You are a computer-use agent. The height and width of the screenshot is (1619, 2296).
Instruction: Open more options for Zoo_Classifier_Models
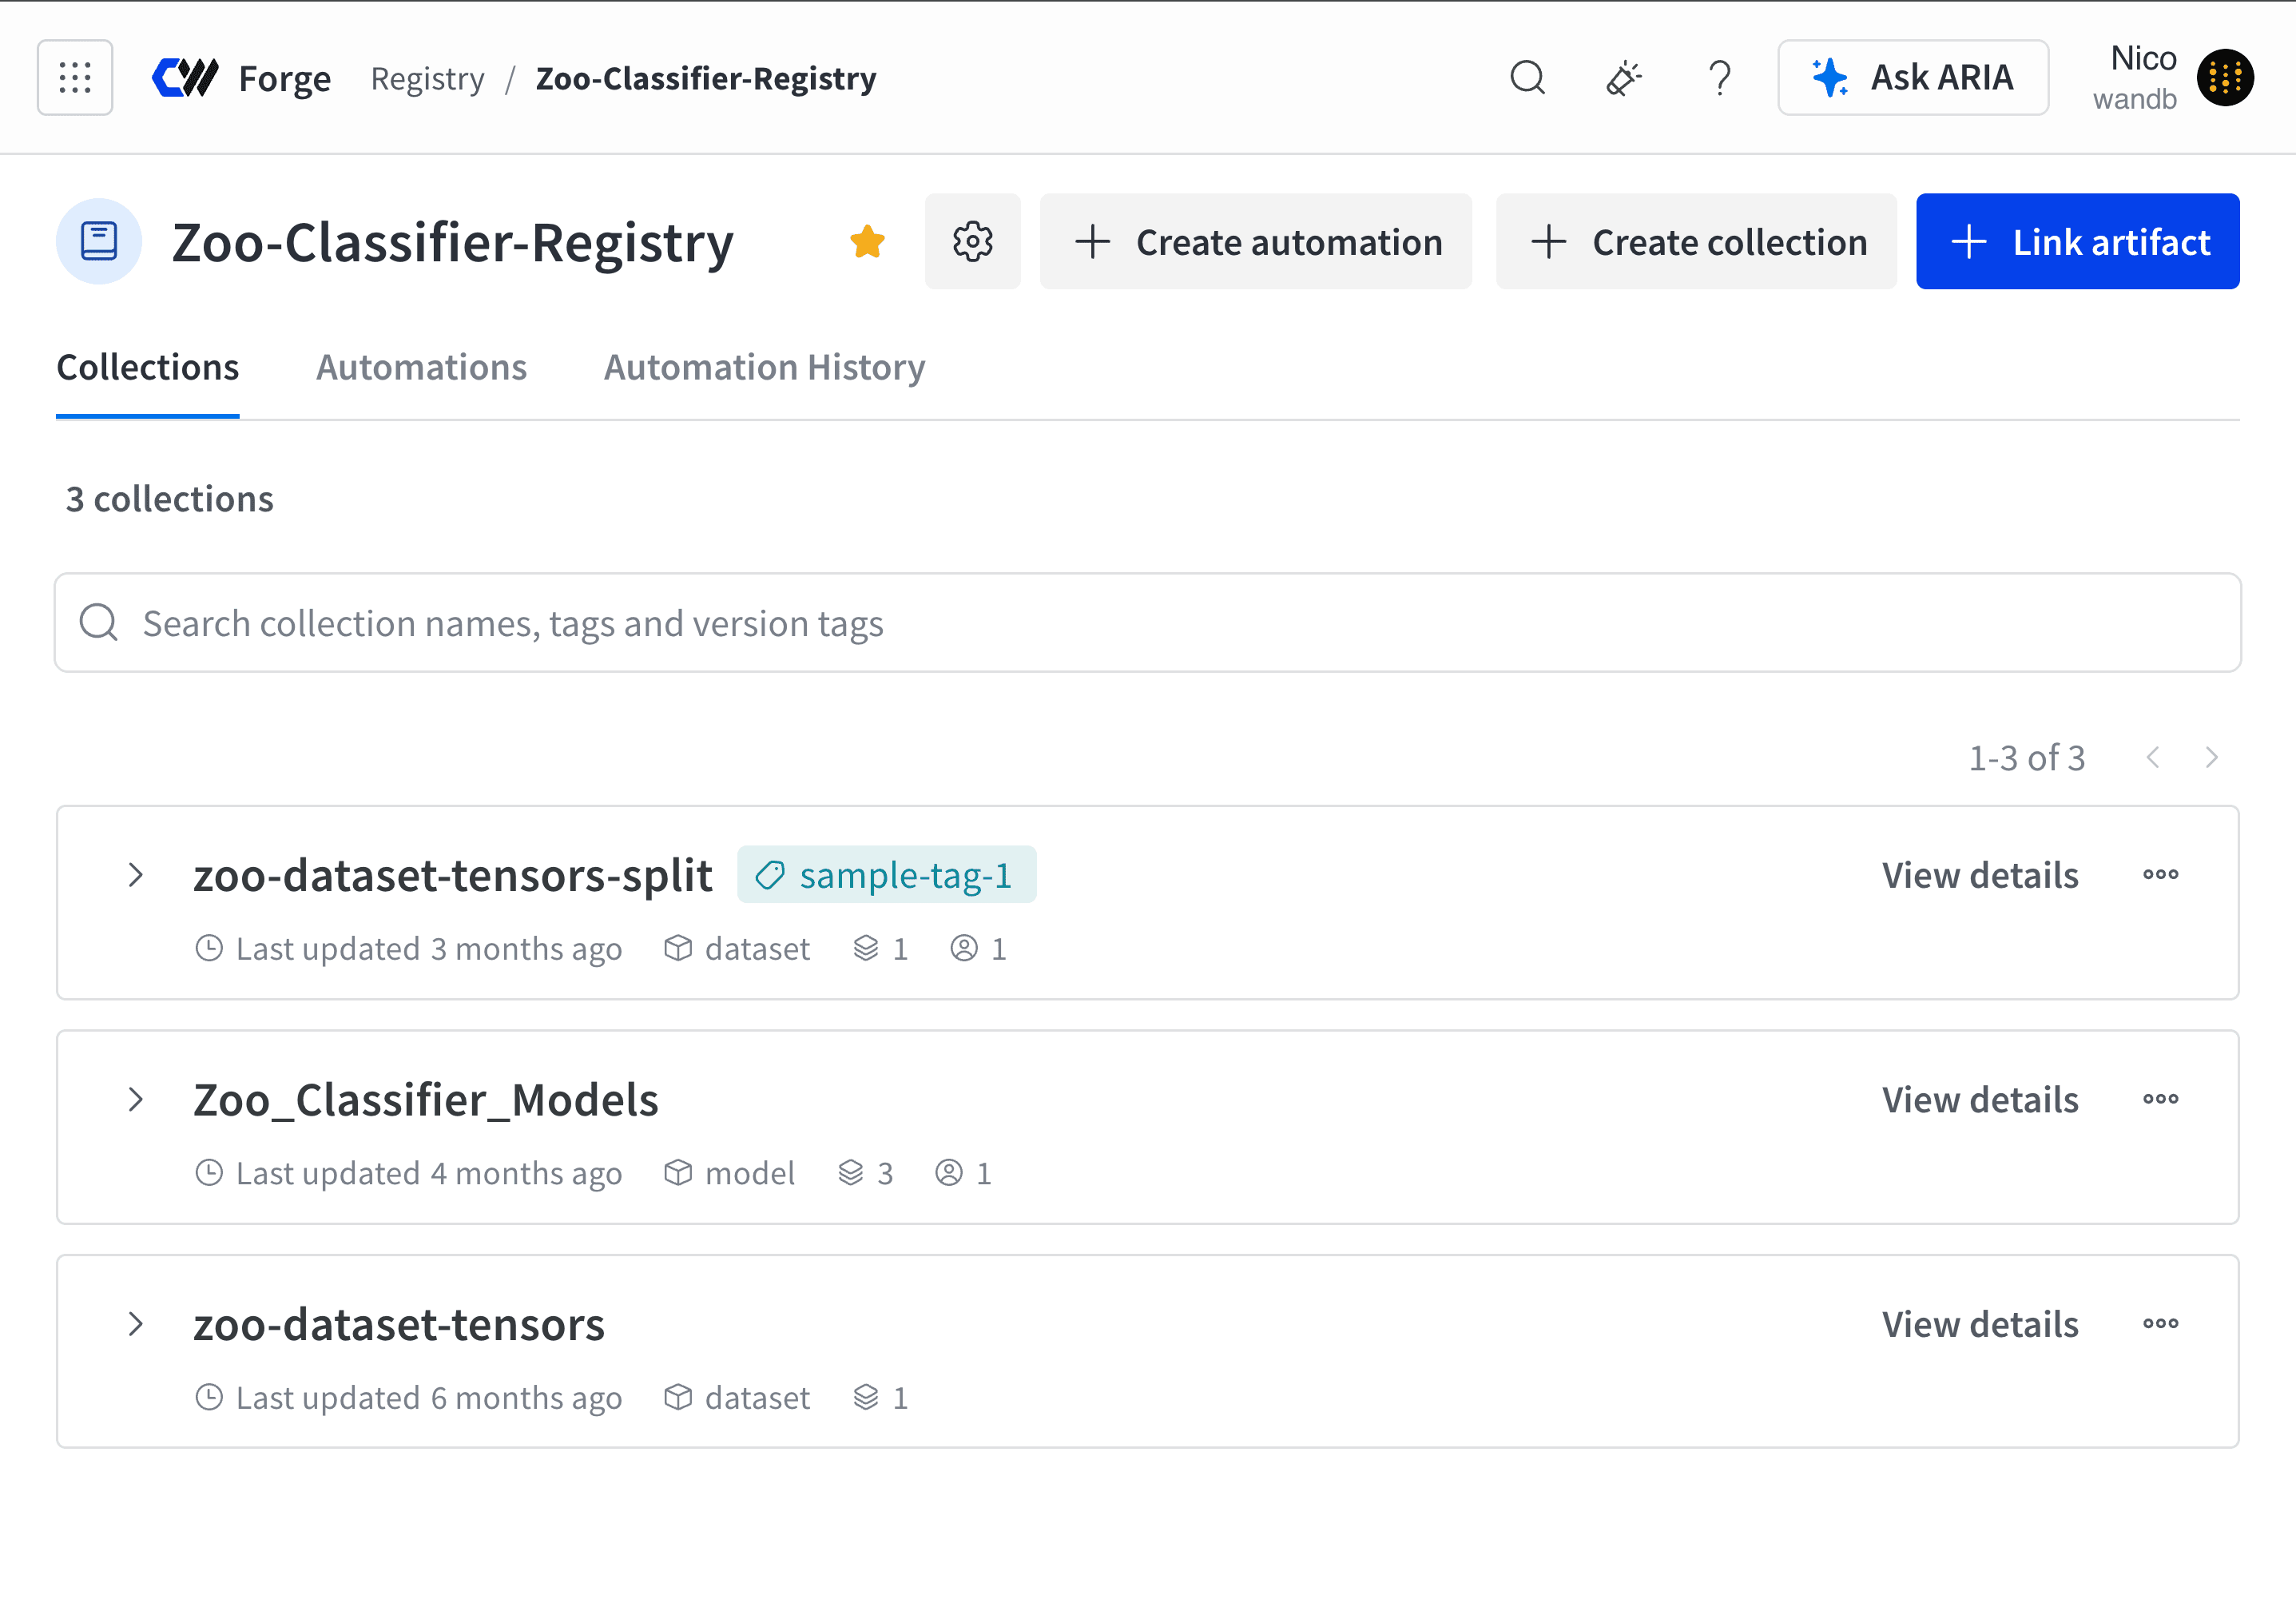(x=2160, y=1100)
